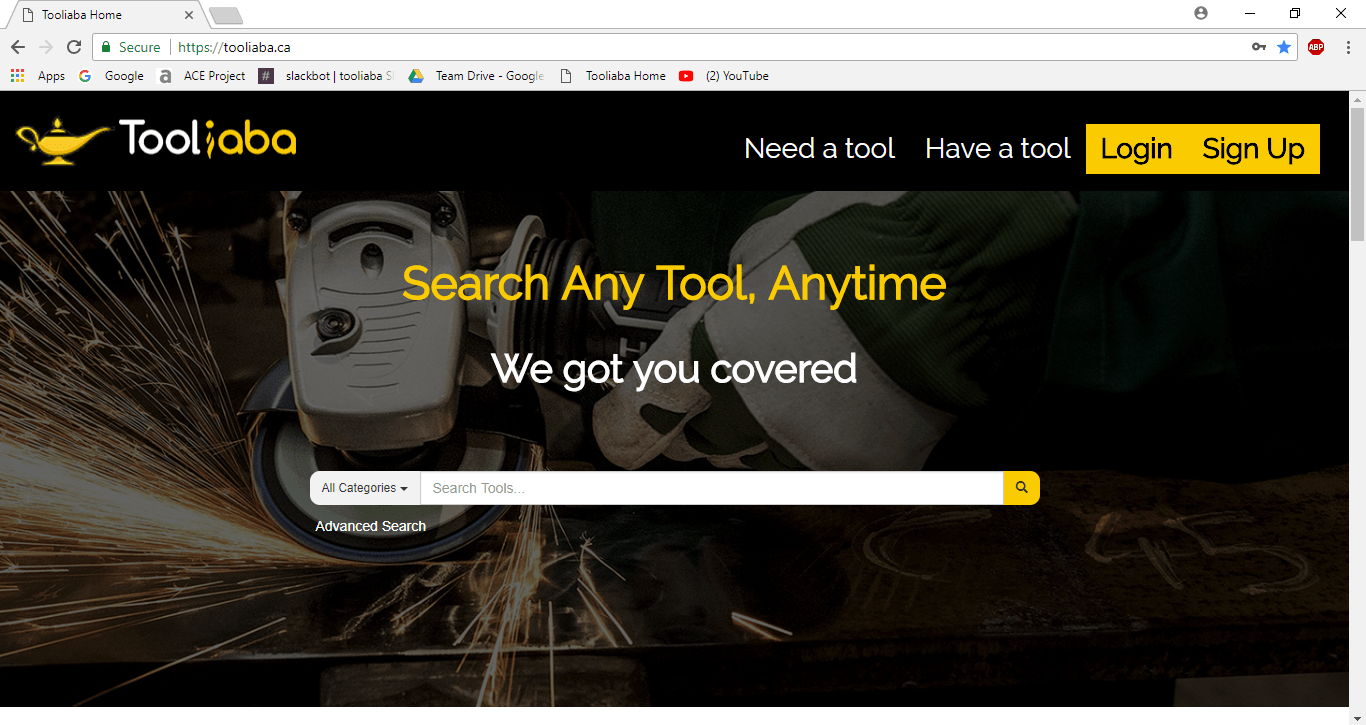Click the Login button

click(1136, 149)
